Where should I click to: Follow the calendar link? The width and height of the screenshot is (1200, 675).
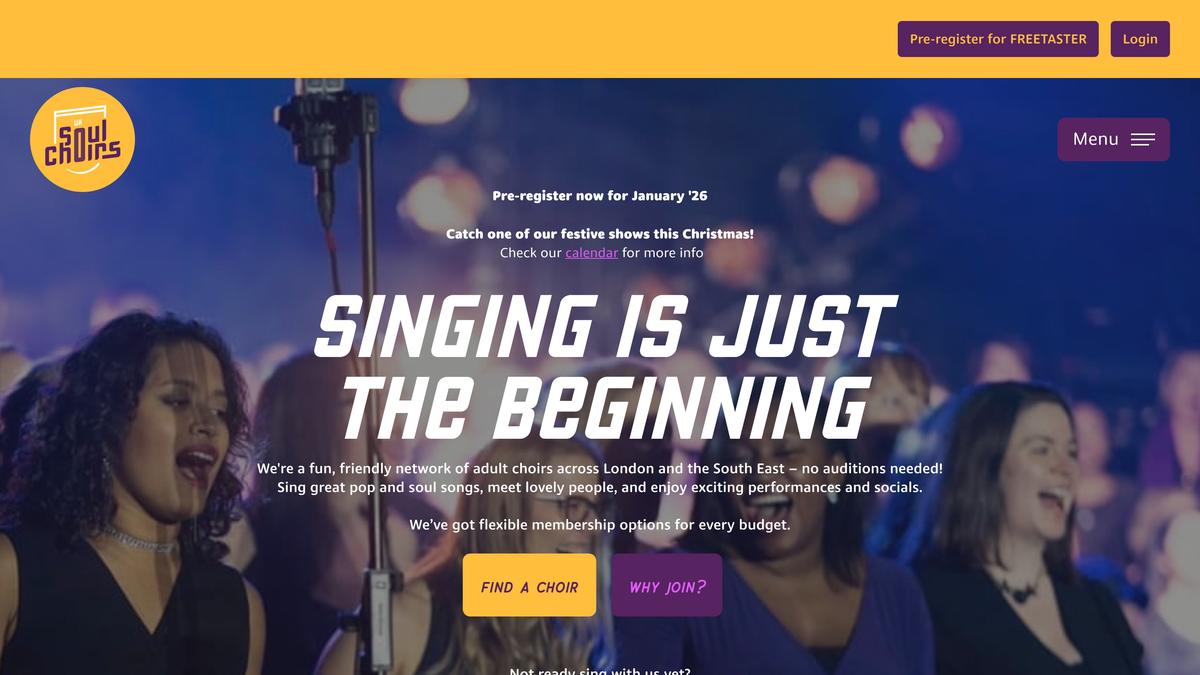[591, 253]
